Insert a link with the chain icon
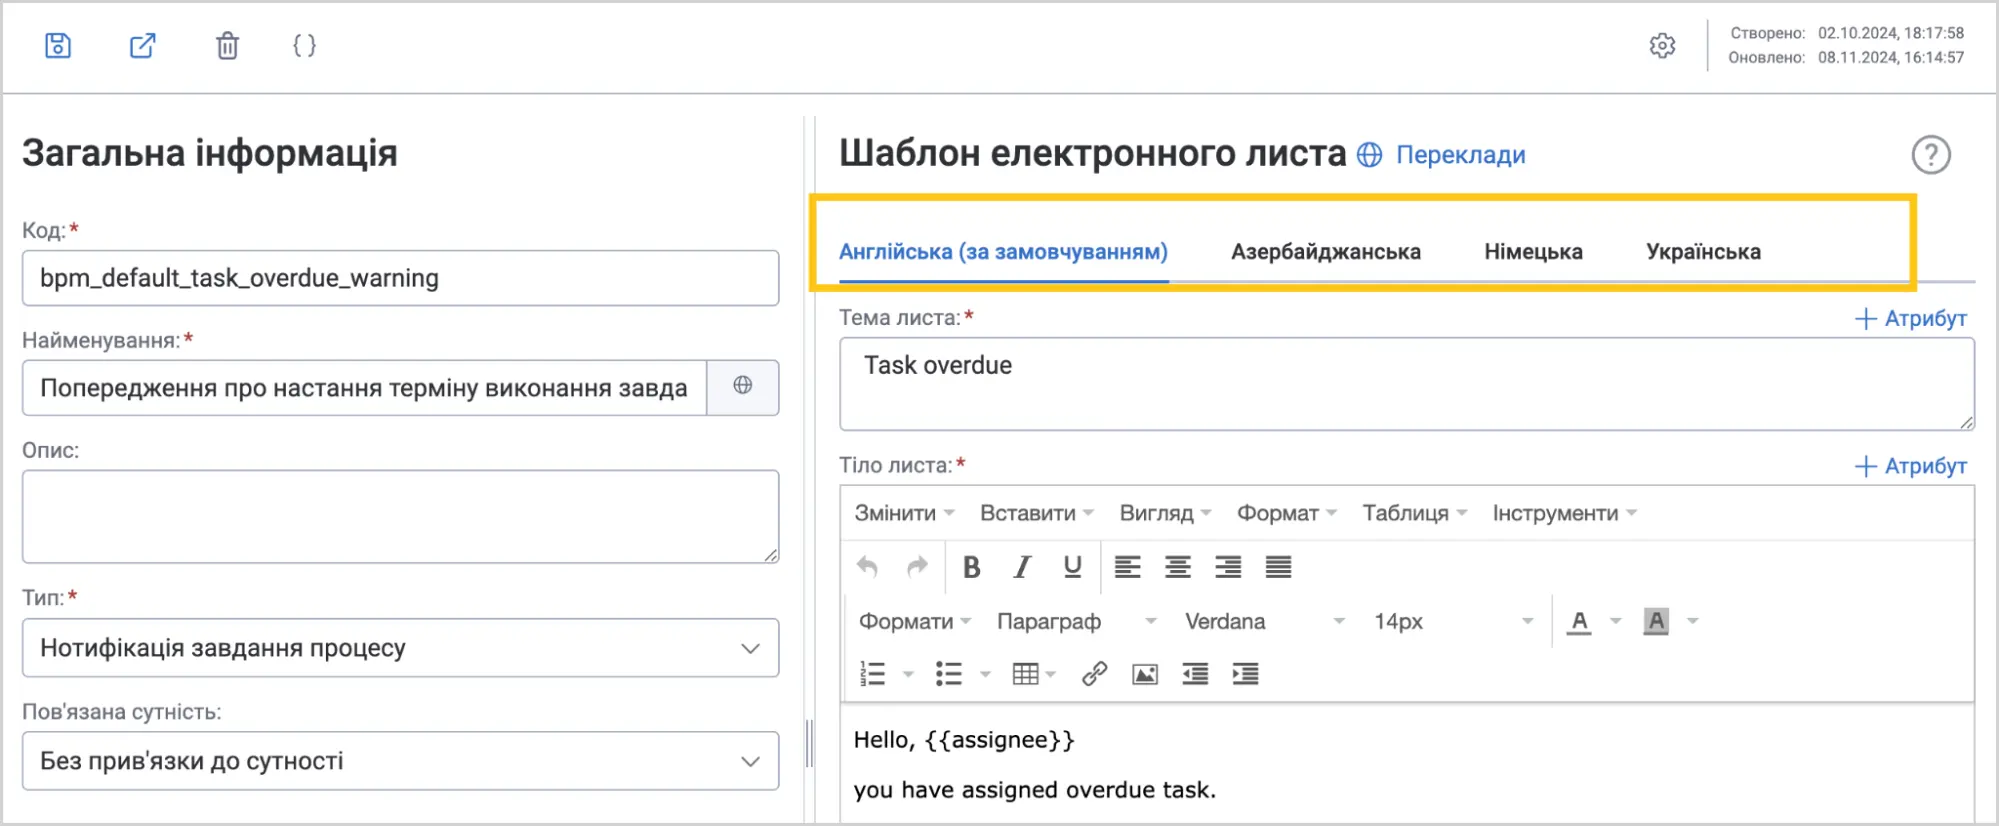The width and height of the screenshot is (1999, 826). pyautogui.click(x=1094, y=674)
